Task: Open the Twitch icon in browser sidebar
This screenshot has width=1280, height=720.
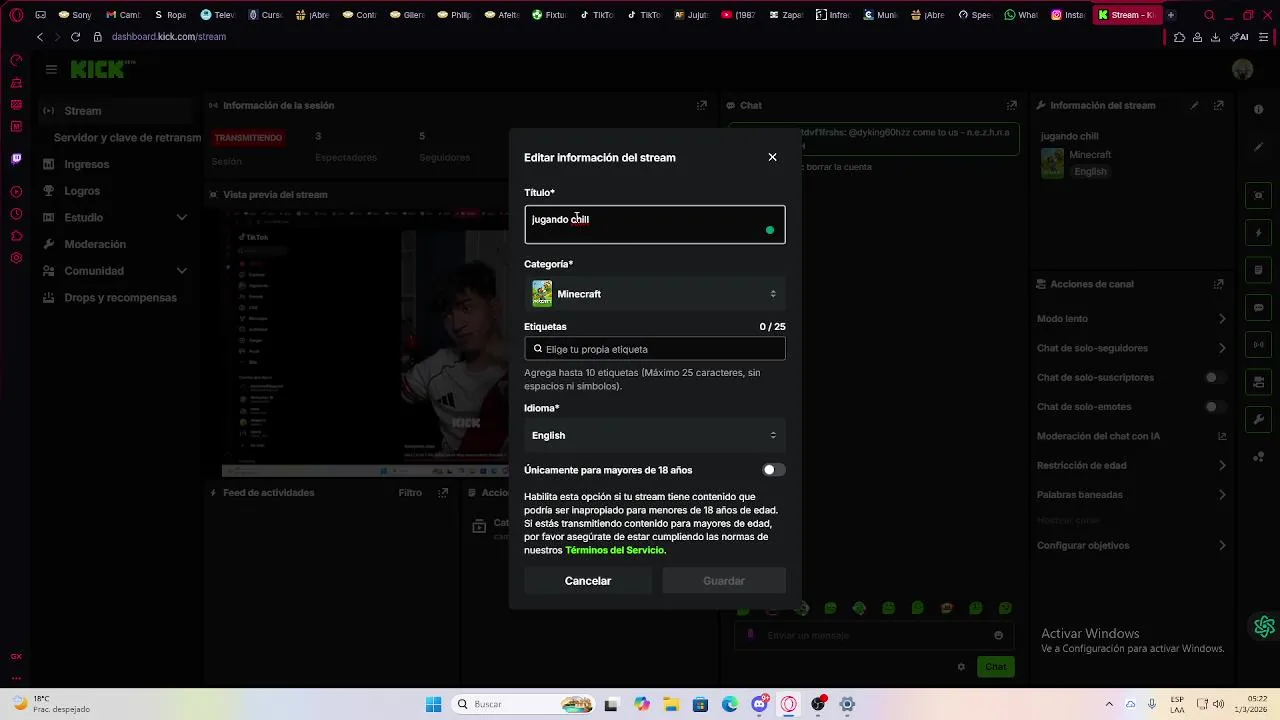Action: [x=16, y=158]
